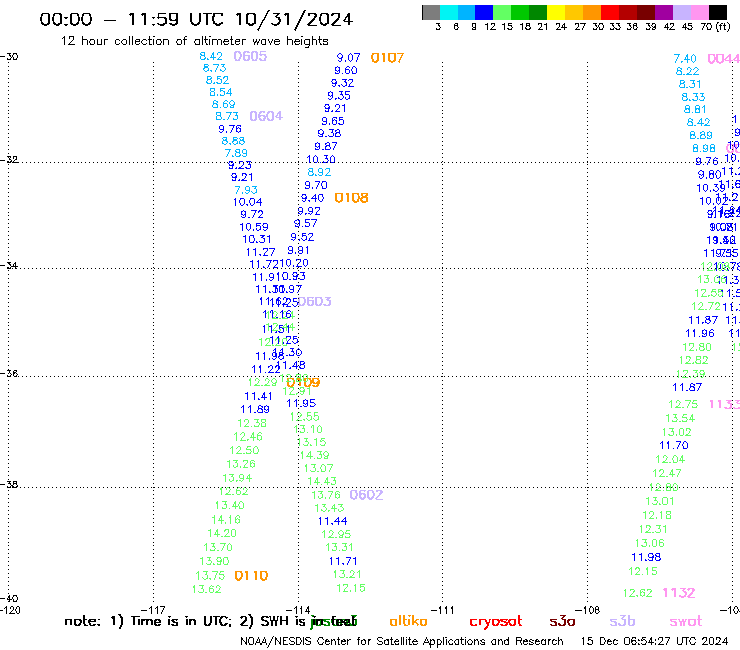Click the title date '10/31/2024'

pyautogui.click(x=294, y=19)
